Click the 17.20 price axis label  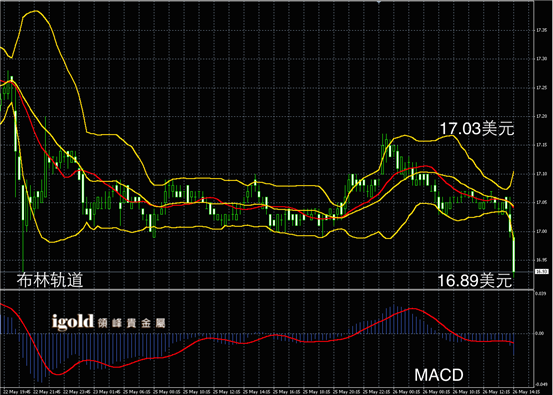tap(542, 116)
